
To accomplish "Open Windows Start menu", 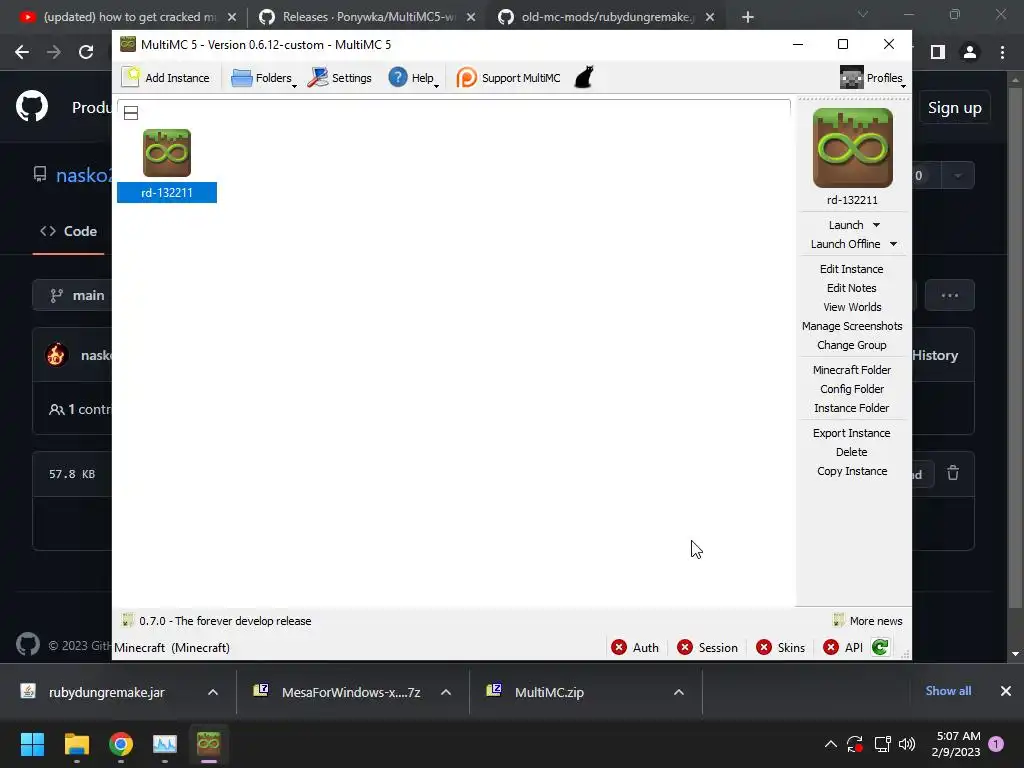I will coord(32,744).
